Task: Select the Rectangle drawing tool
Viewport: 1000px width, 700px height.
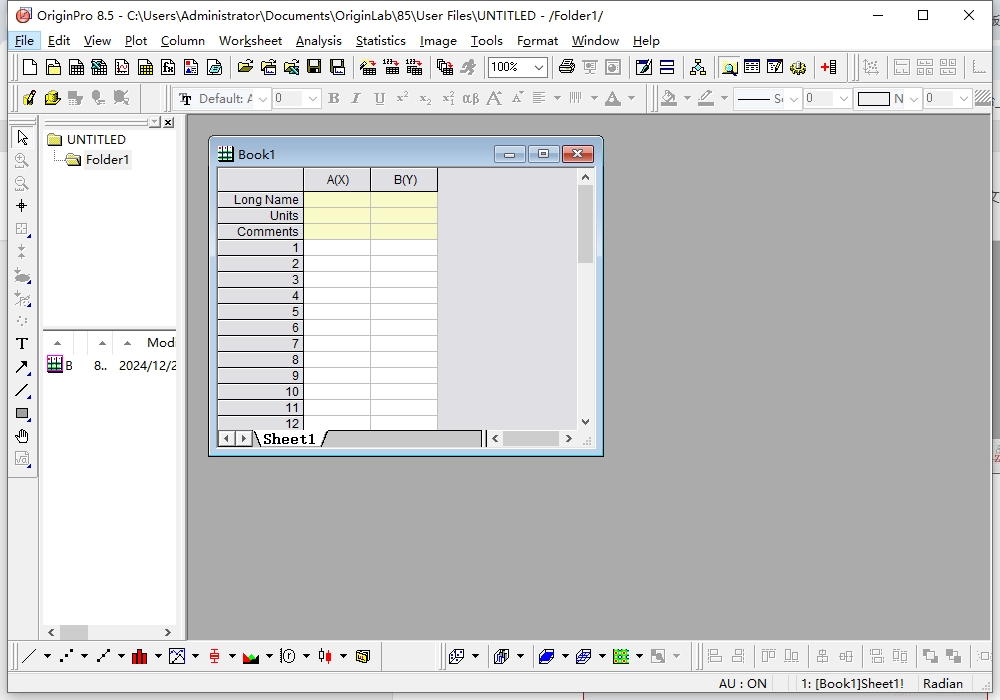Action: (x=22, y=413)
